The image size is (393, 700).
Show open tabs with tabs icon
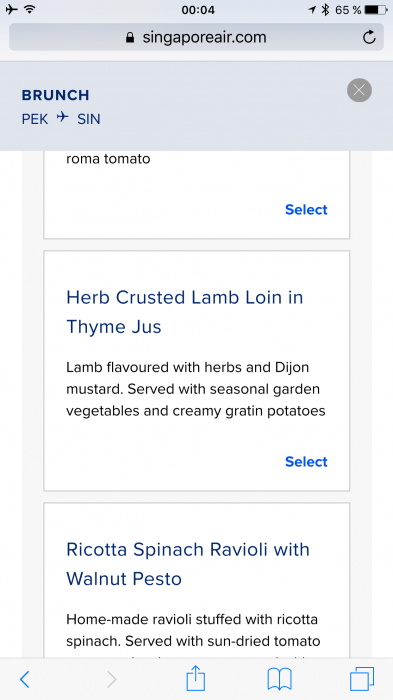(362, 679)
